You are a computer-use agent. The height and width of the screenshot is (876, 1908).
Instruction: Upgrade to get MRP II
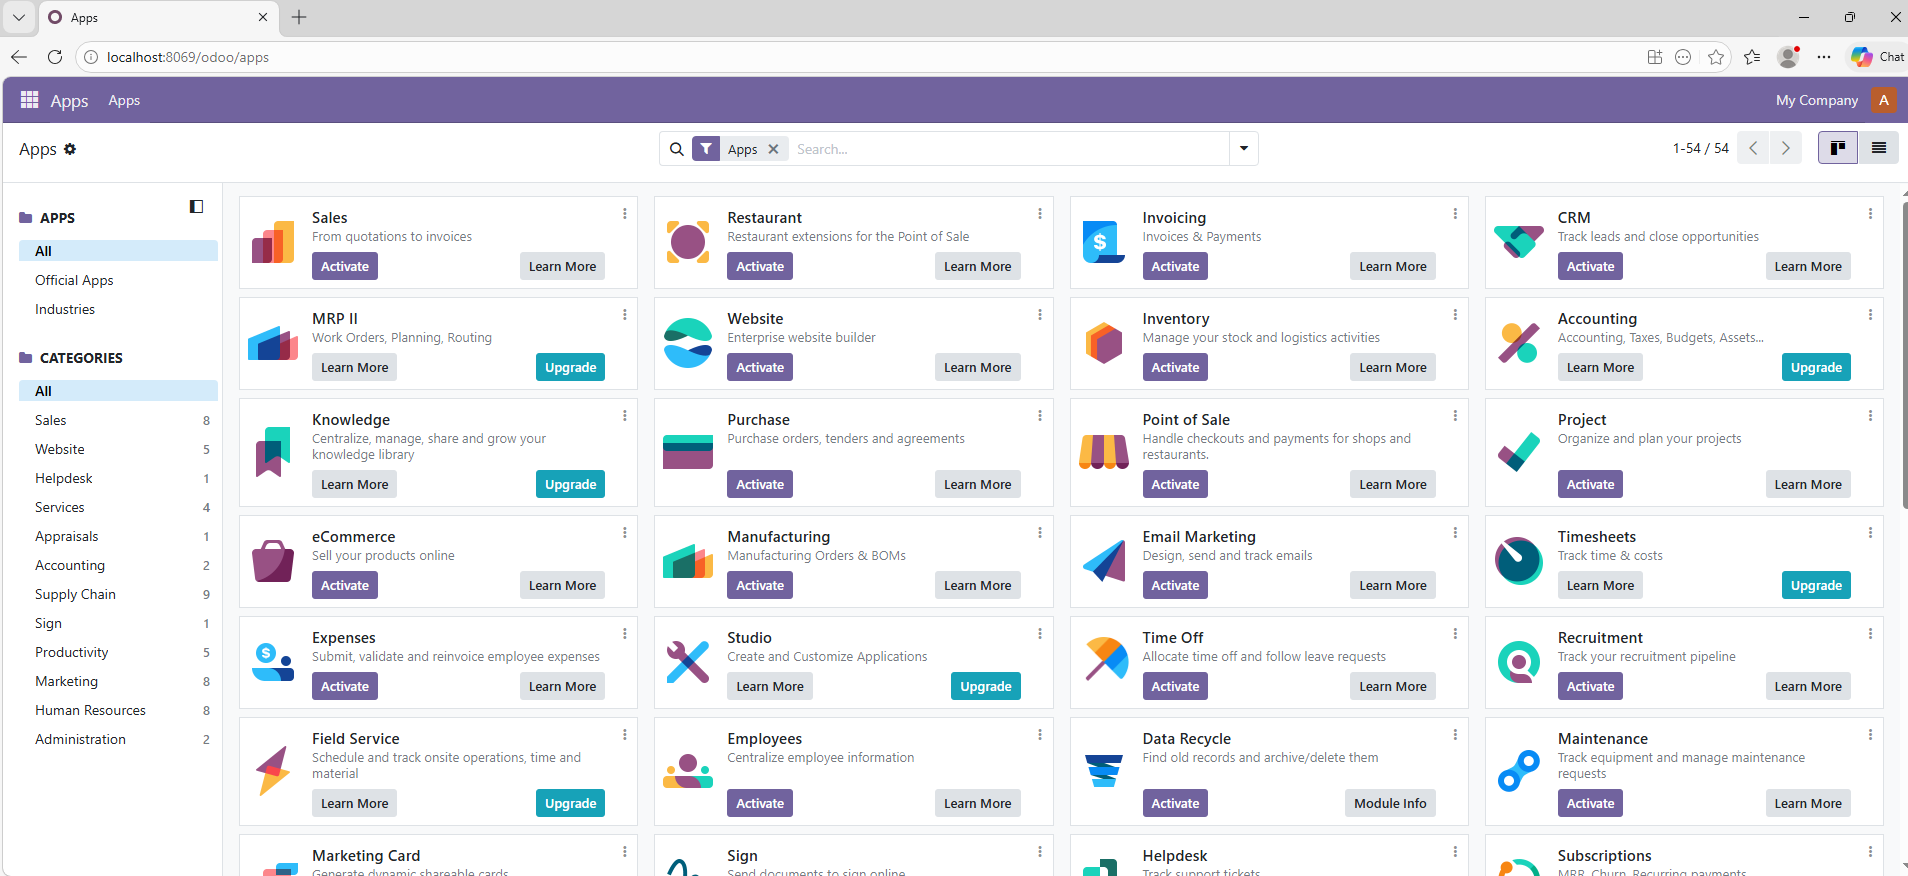tap(570, 367)
